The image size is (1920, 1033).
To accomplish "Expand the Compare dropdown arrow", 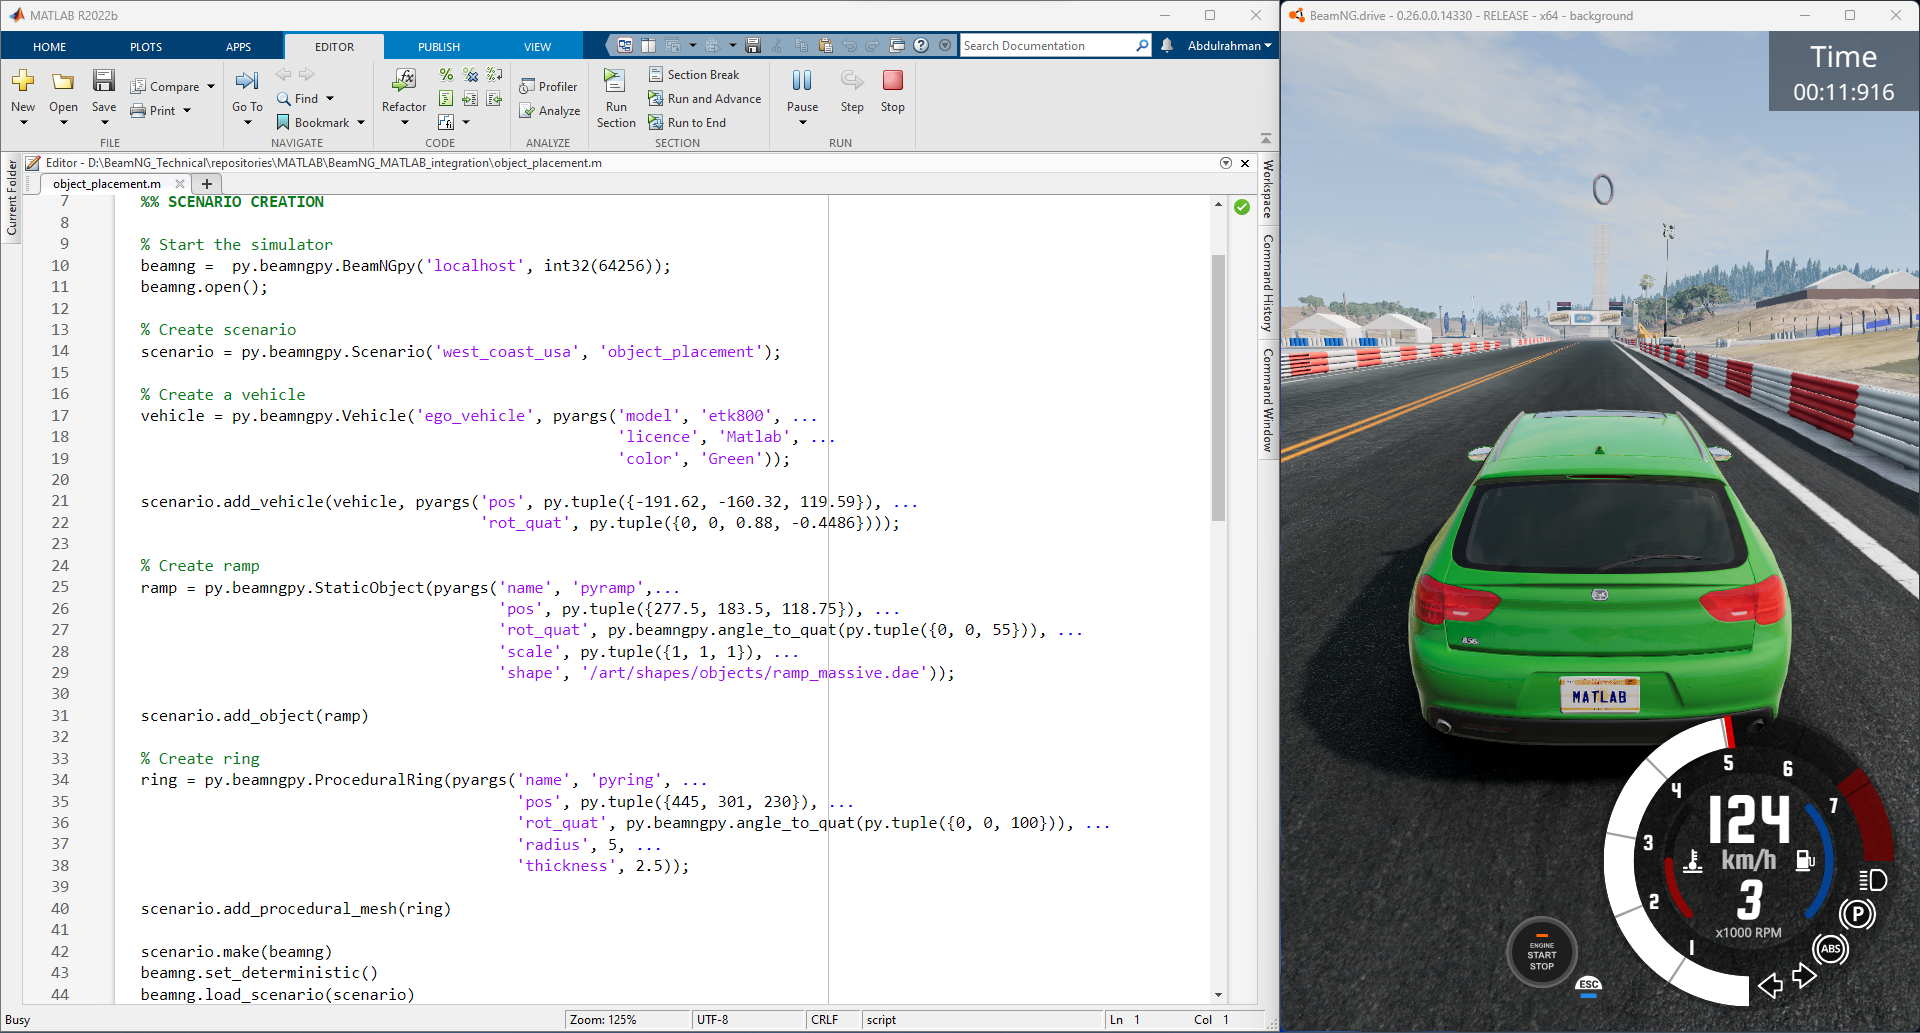I will 211,87.
